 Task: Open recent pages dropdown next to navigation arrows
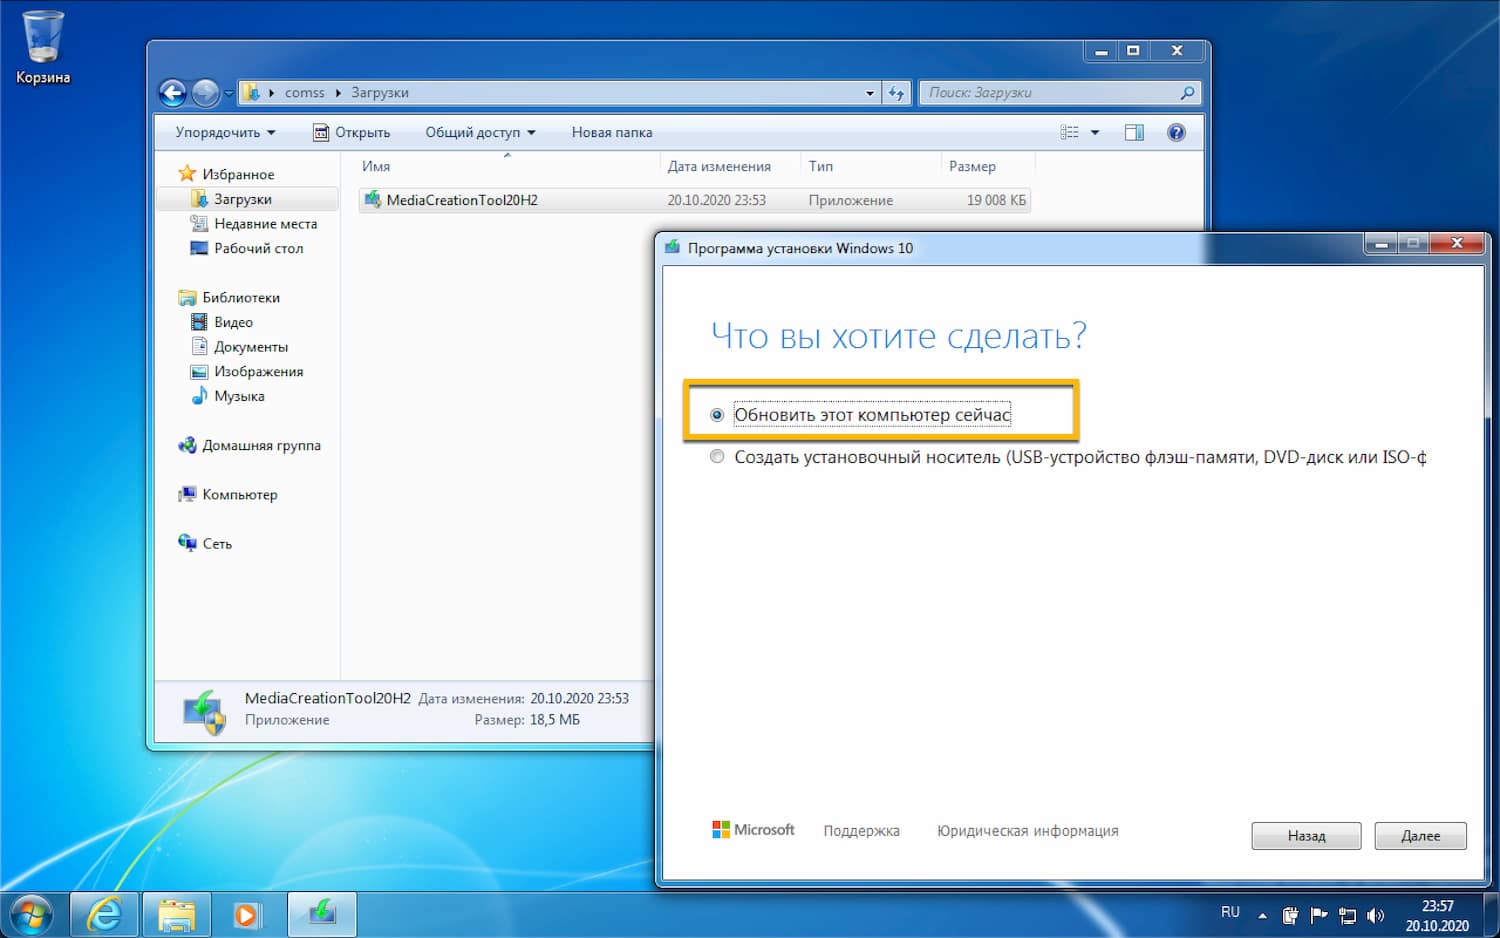(x=228, y=93)
